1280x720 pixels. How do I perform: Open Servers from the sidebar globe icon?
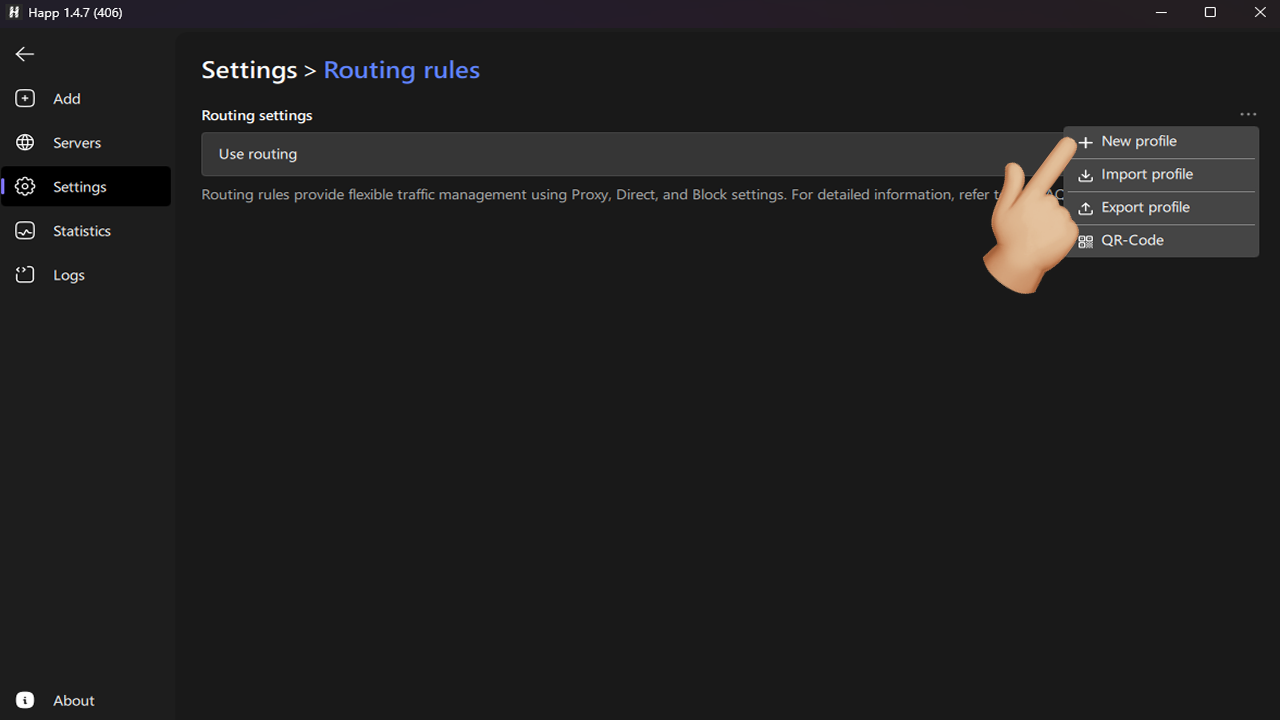[24, 142]
